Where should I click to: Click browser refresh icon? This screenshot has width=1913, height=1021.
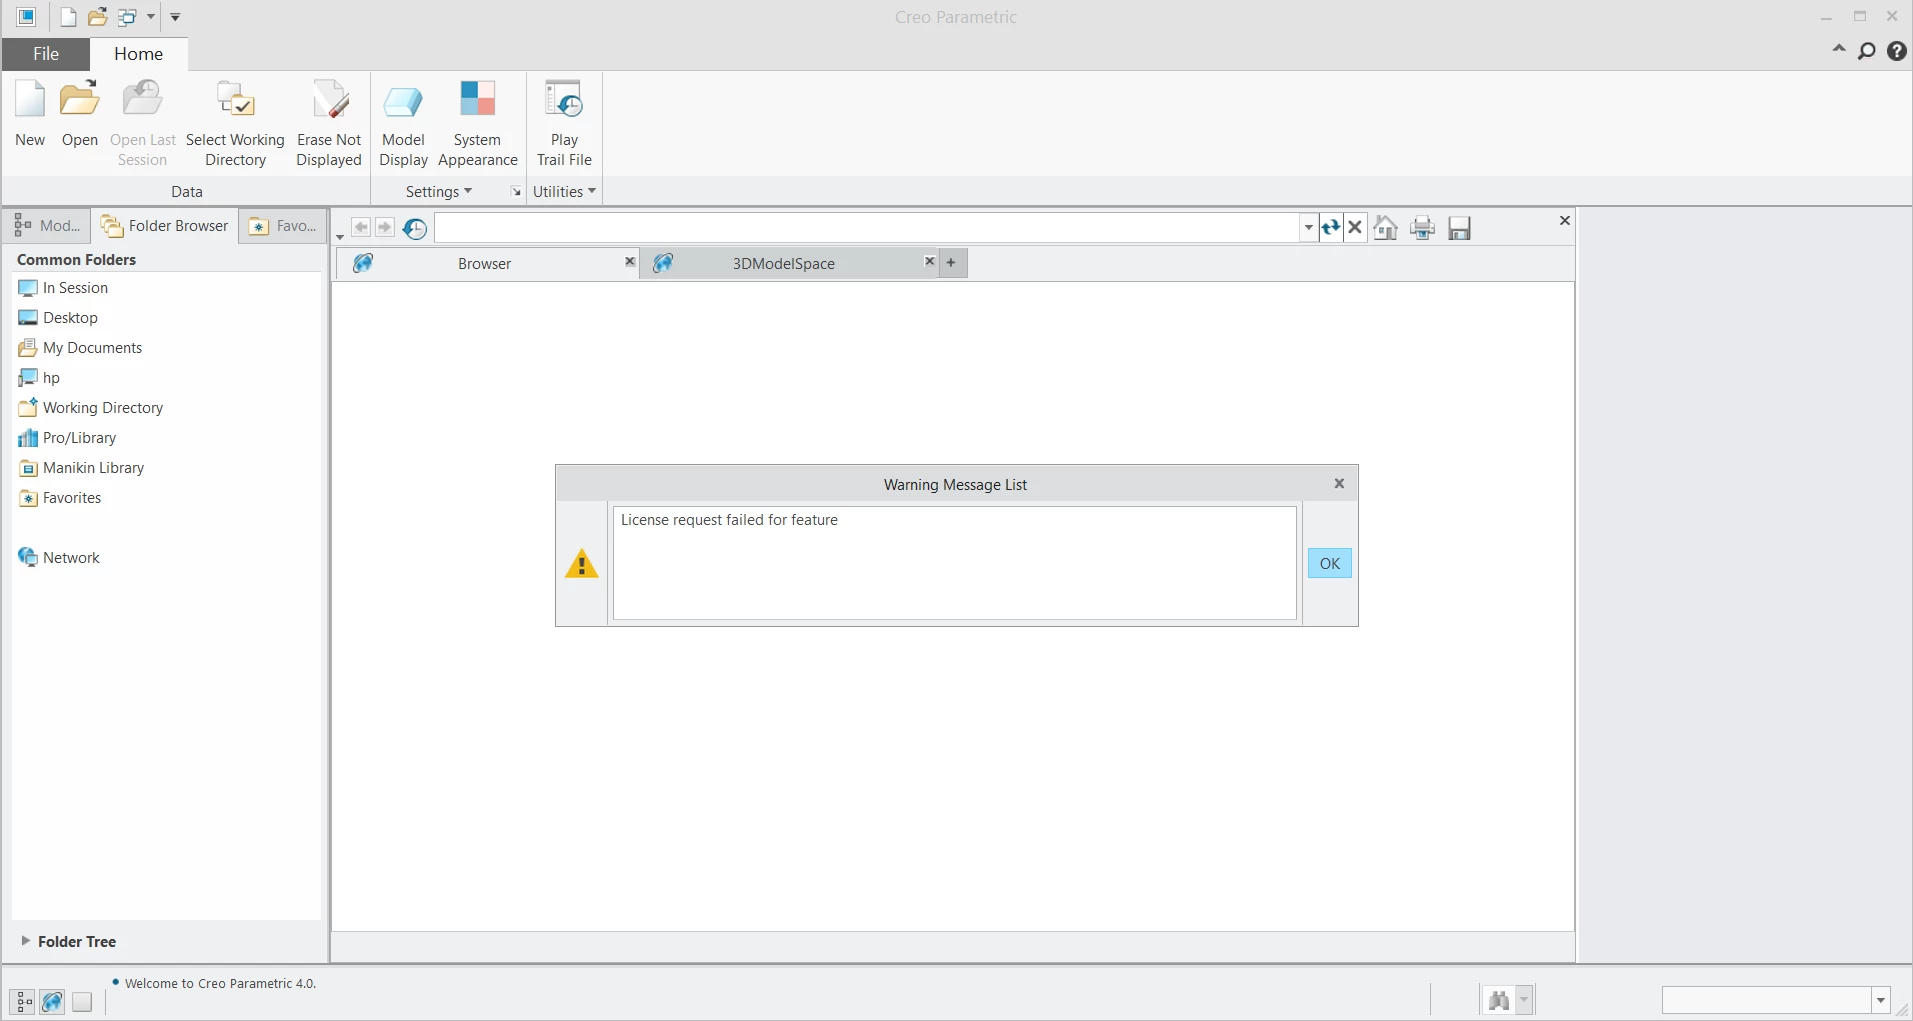pos(1330,228)
